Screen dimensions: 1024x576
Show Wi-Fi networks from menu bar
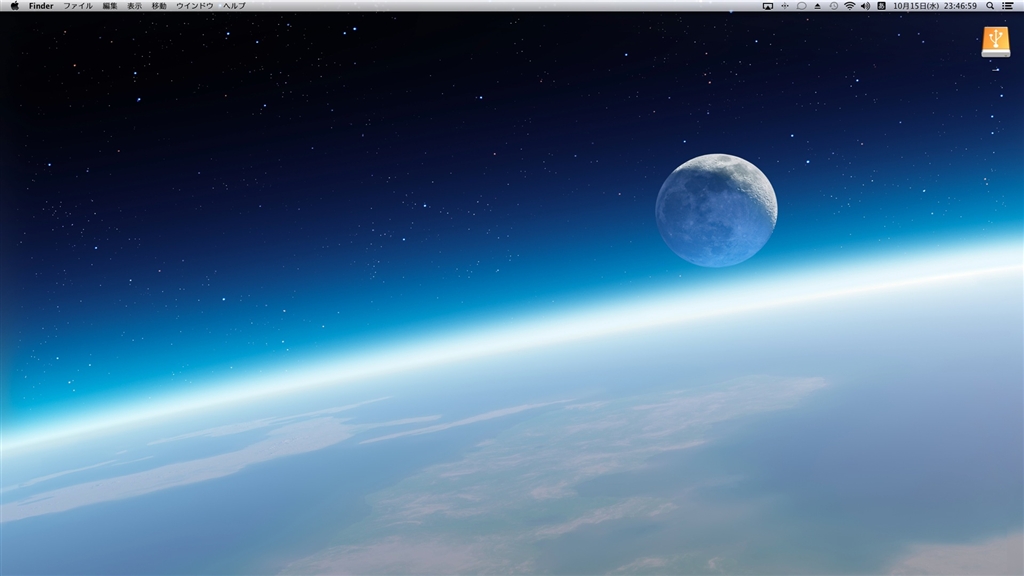point(849,6)
